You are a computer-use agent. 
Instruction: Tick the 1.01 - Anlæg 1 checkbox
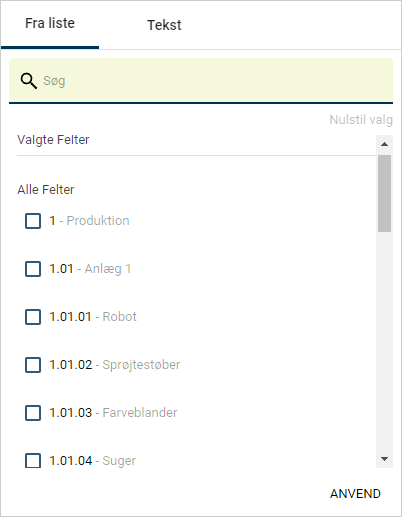click(33, 269)
